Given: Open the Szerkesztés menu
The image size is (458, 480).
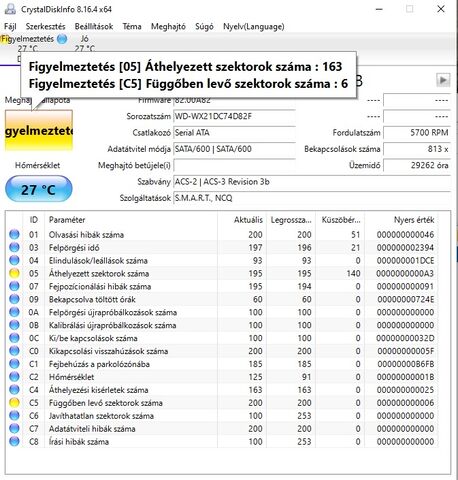Looking at the screenshot, I should tap(45, 27).
